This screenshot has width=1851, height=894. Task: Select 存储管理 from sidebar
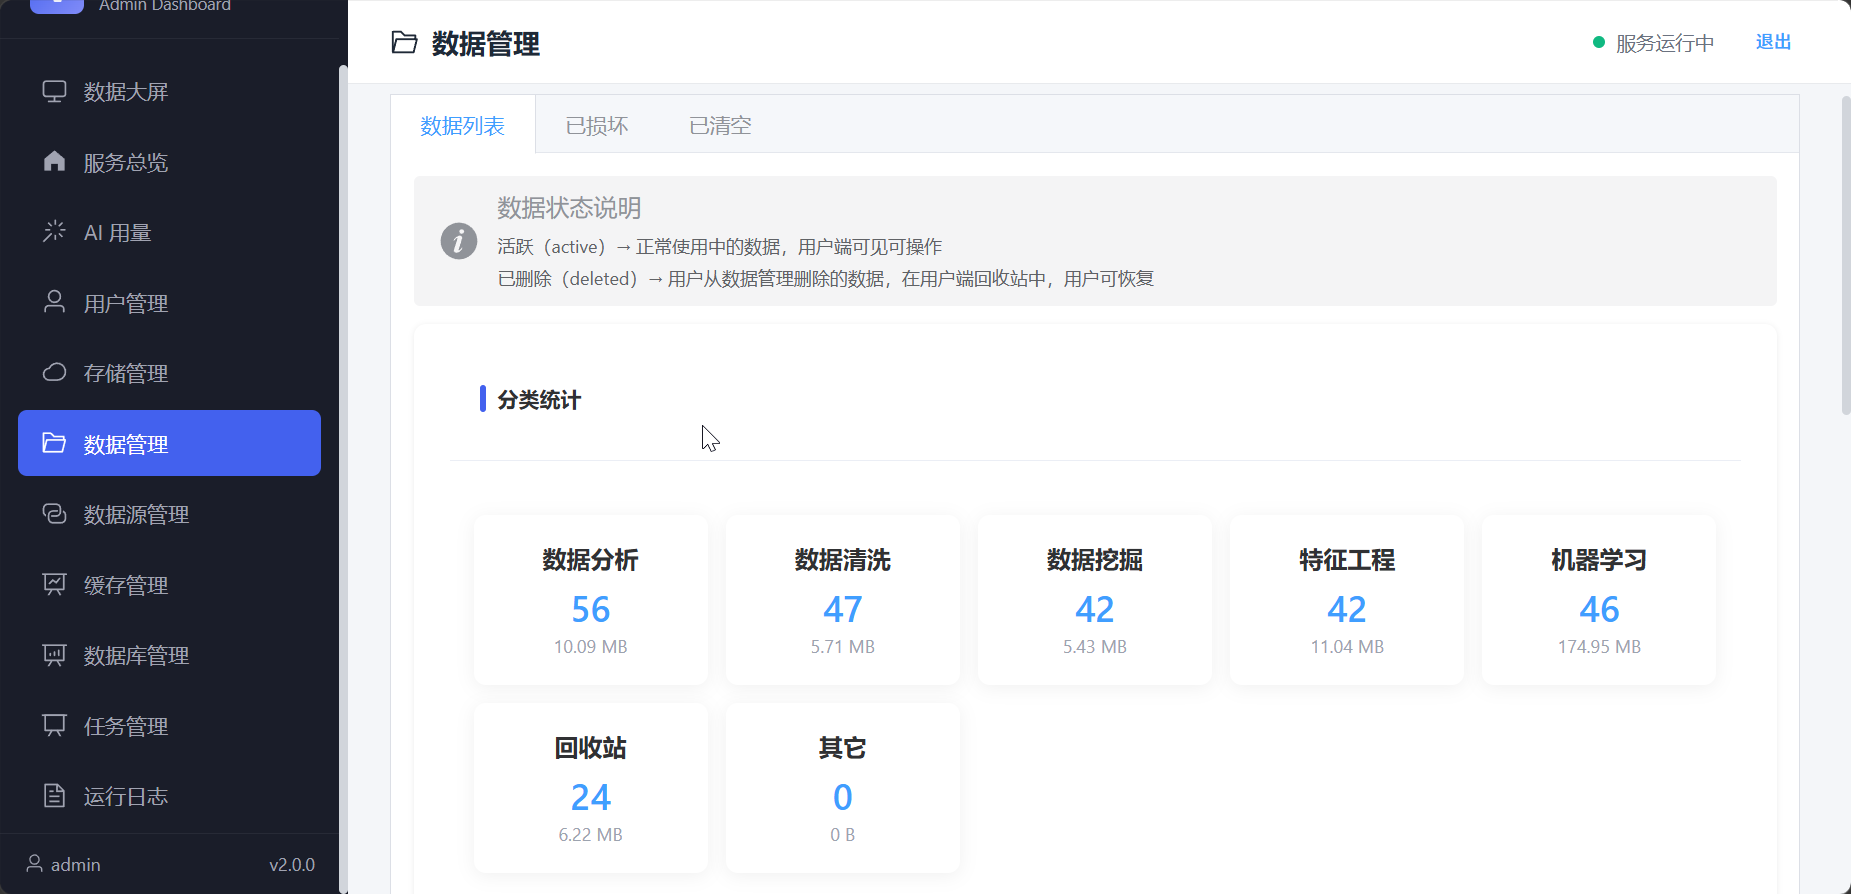coord(169,373)
